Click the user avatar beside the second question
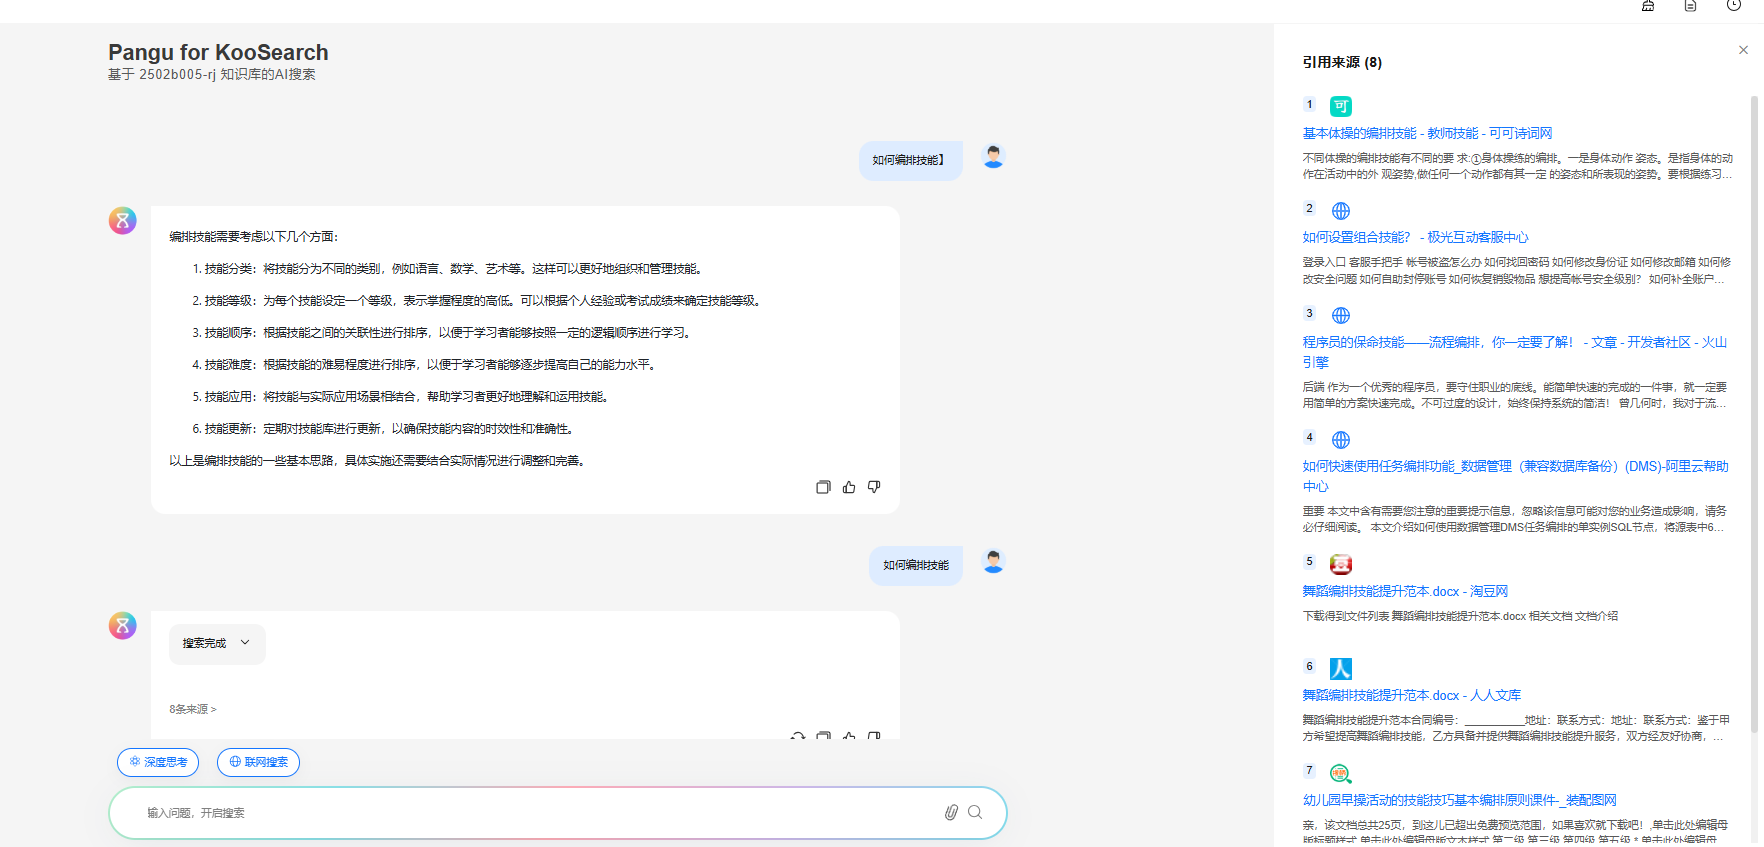Viewport: 1764px width, 847px height. coord(993,562)
